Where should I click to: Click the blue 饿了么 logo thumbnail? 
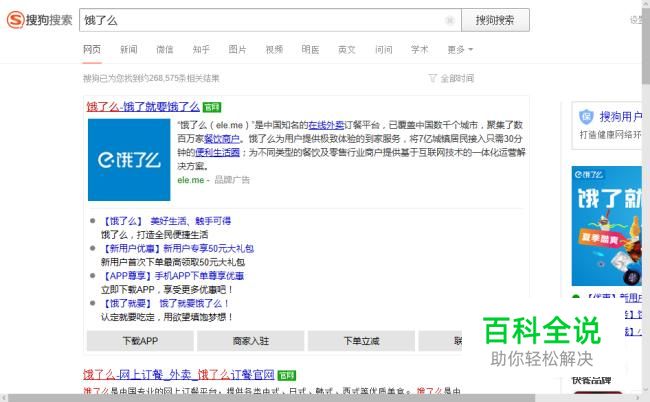tap(129, 160)
